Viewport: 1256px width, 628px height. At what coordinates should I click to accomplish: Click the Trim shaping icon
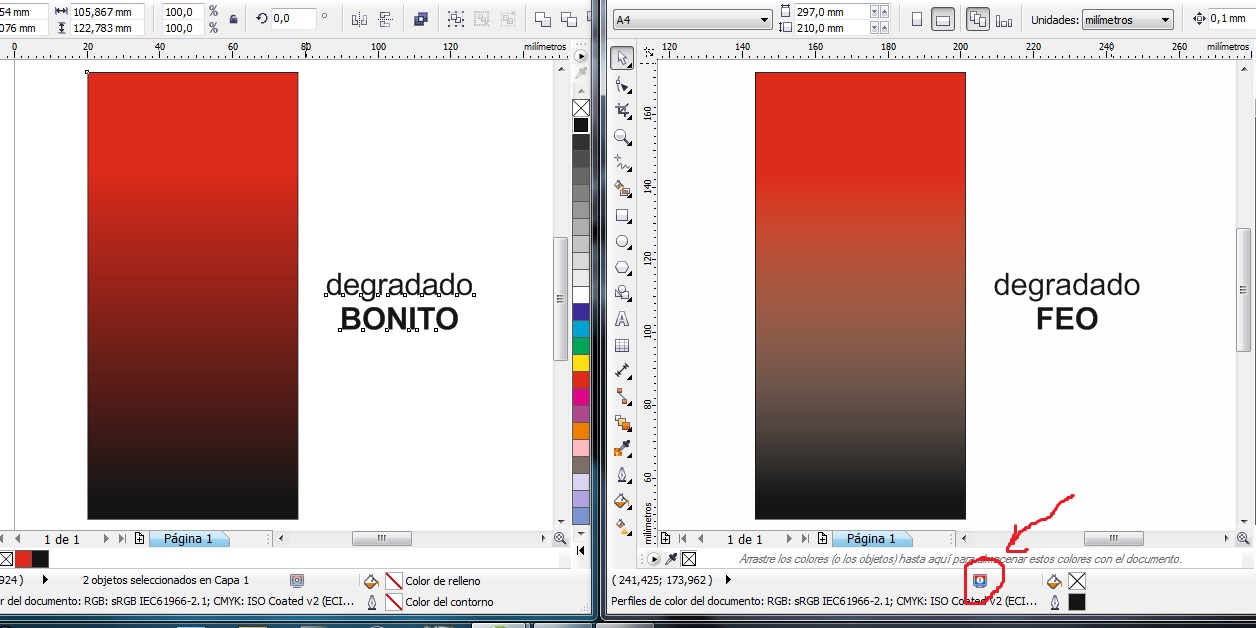[569, 19]
